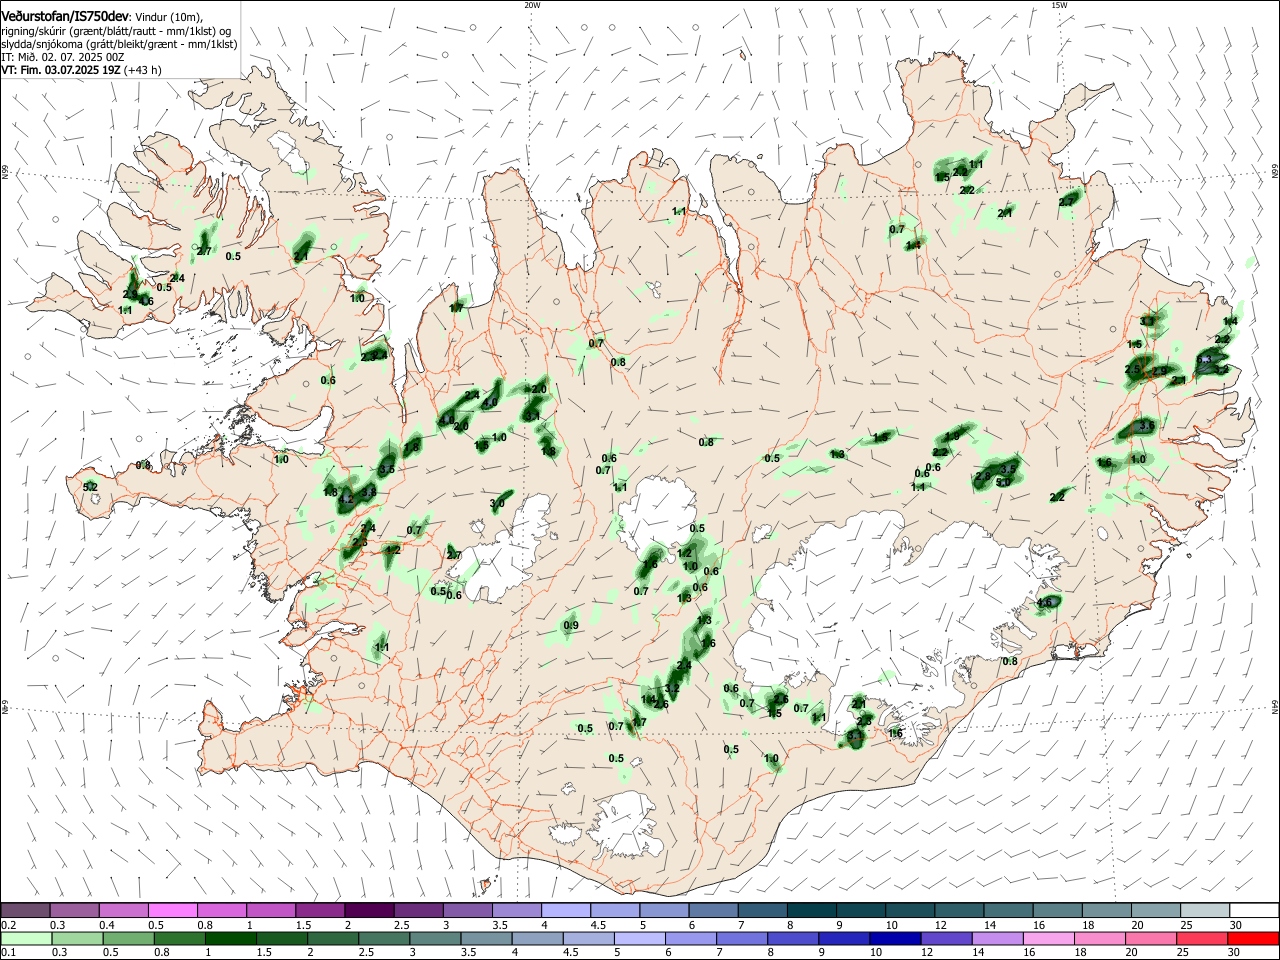Select upper legend swatch starting at 3.5

(x=516, y=910)
